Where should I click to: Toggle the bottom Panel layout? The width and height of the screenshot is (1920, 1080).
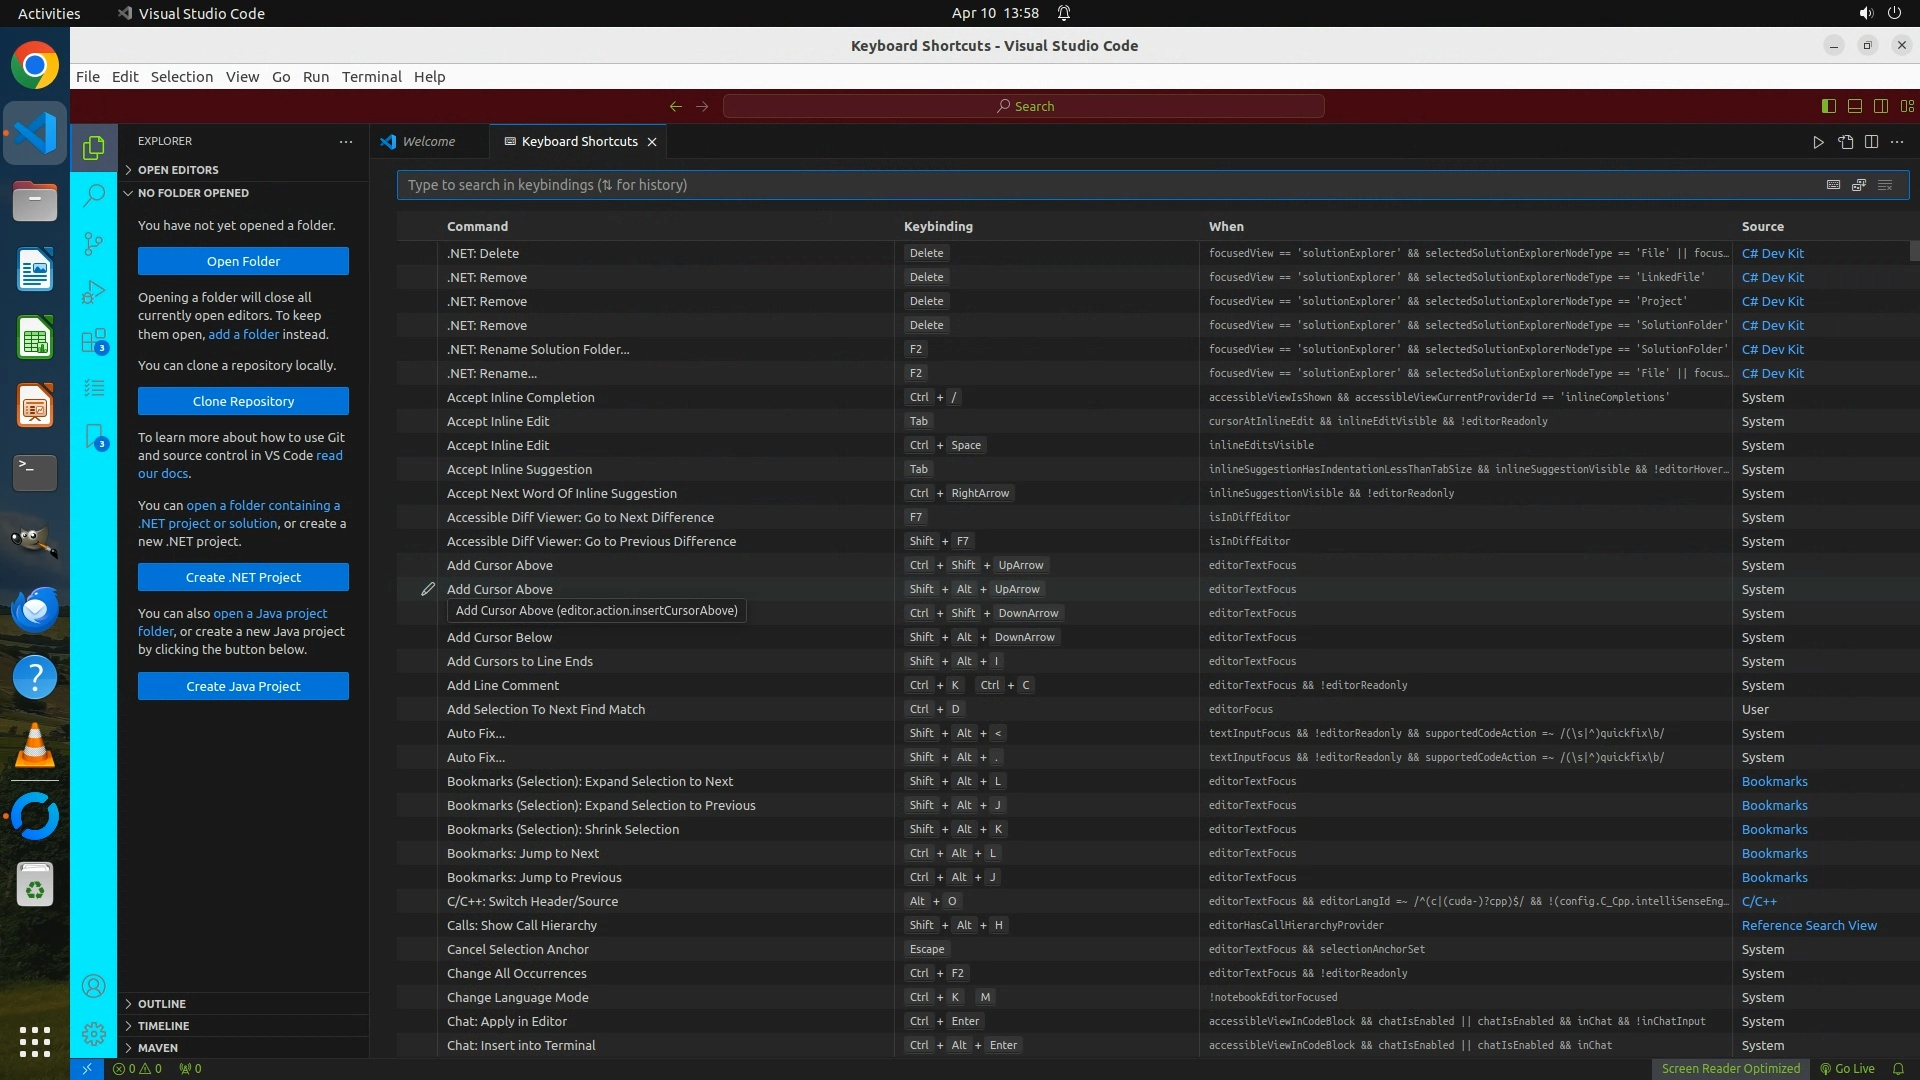(x=1855, y=106)
